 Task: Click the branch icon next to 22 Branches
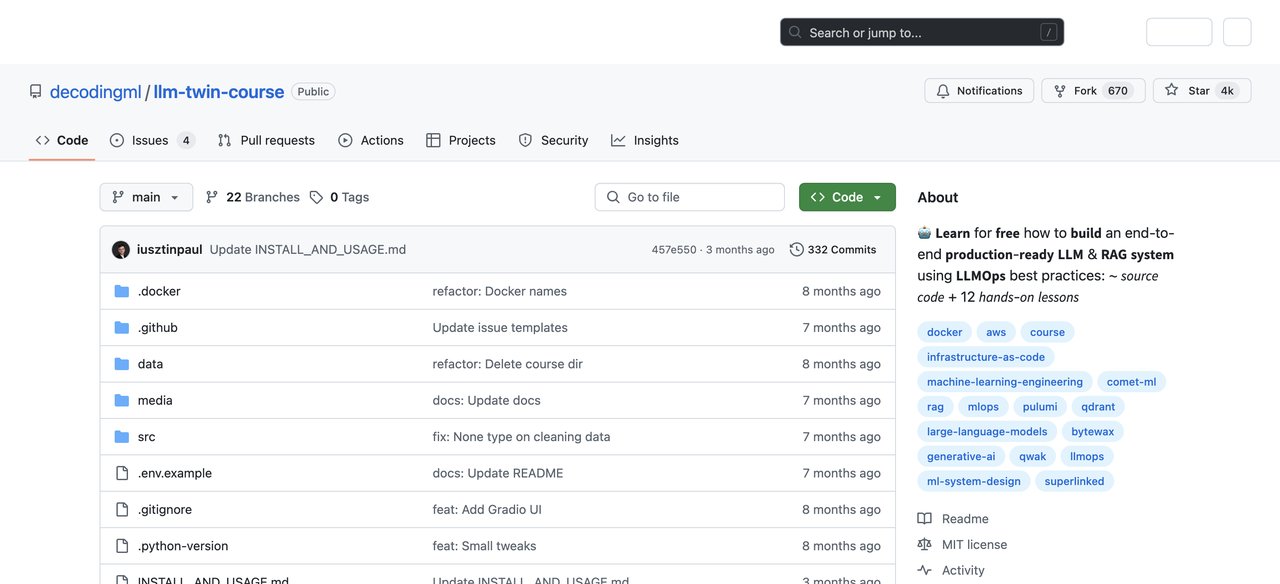[212, 197]
